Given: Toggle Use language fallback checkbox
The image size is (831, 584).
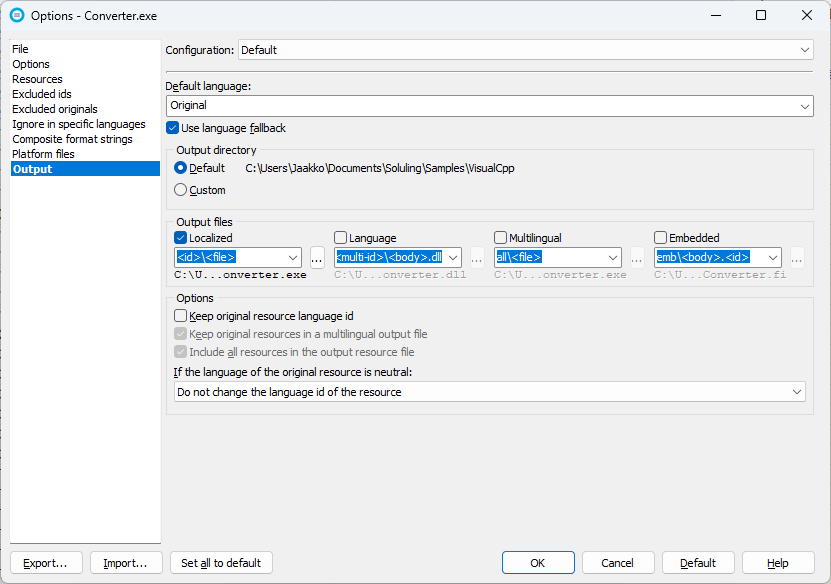Looking at the screenshot, I should (x=172, y=128).
